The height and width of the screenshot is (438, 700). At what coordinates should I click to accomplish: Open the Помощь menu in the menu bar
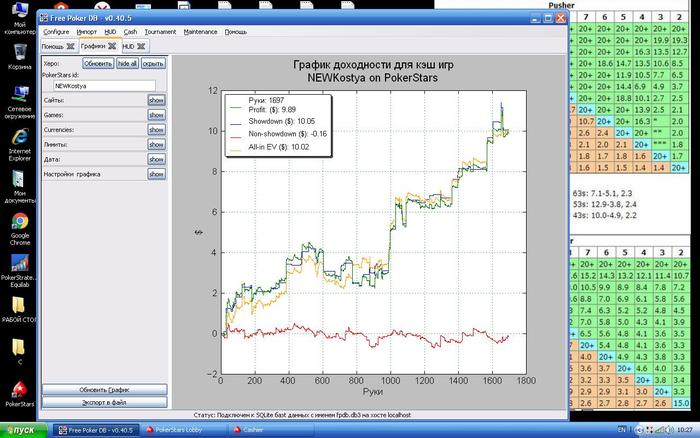(x=235, y=32)
